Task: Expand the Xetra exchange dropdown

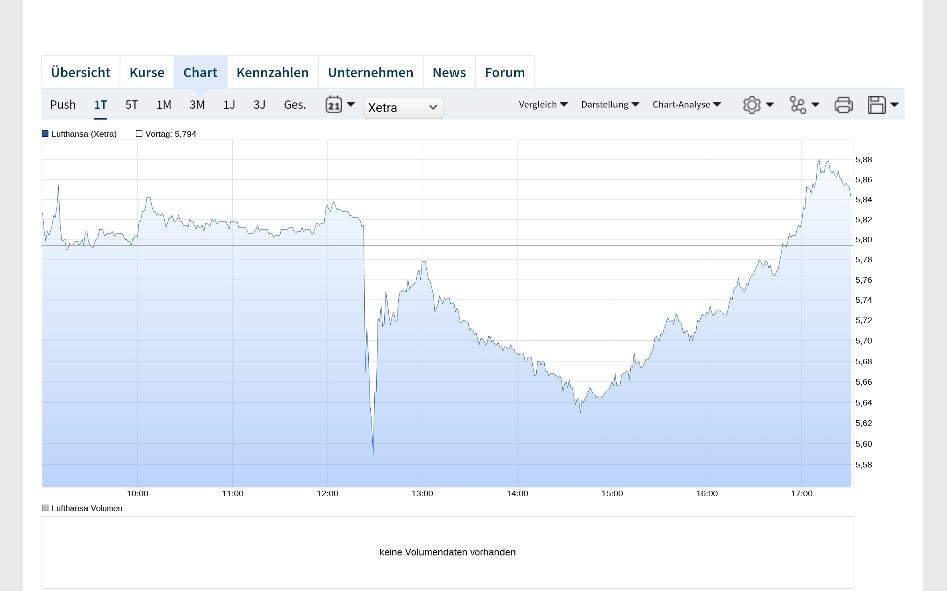Action: point(403,107)
